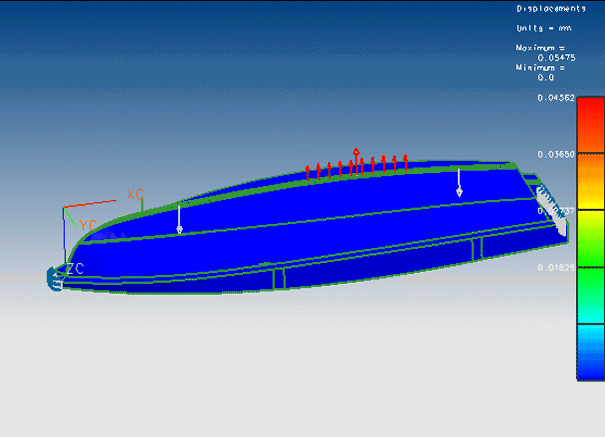This screenshot has width=605, height=437.
Task: Click the XC axis label
Action: [135, 194]
